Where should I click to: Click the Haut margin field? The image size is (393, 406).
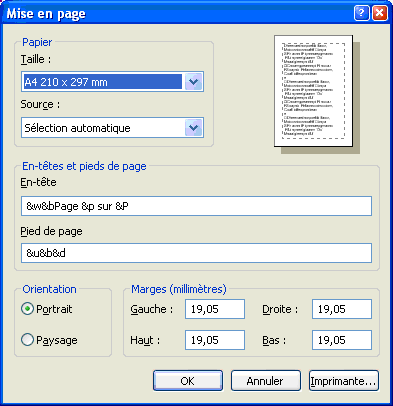click(215, 340)
